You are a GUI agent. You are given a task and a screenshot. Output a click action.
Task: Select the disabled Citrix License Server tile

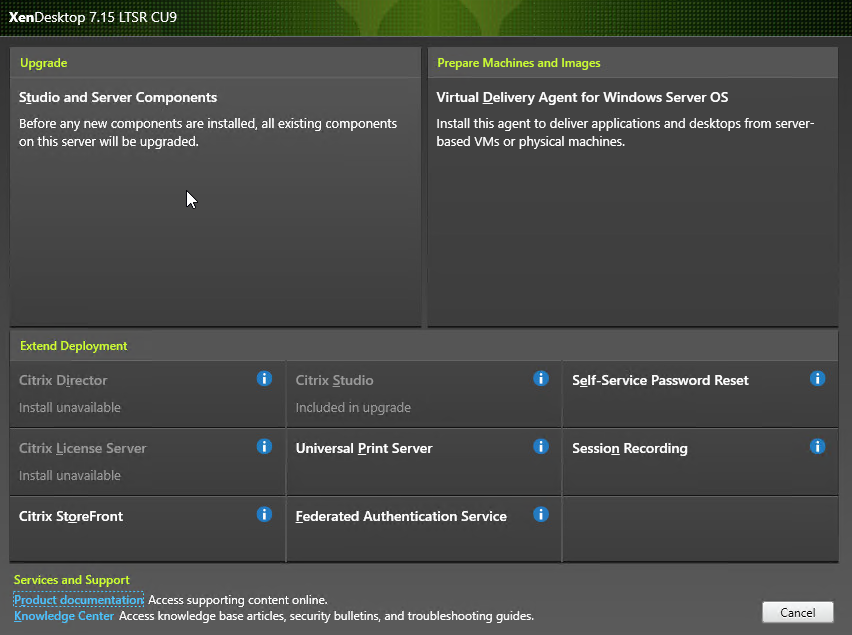coord(147,462)
